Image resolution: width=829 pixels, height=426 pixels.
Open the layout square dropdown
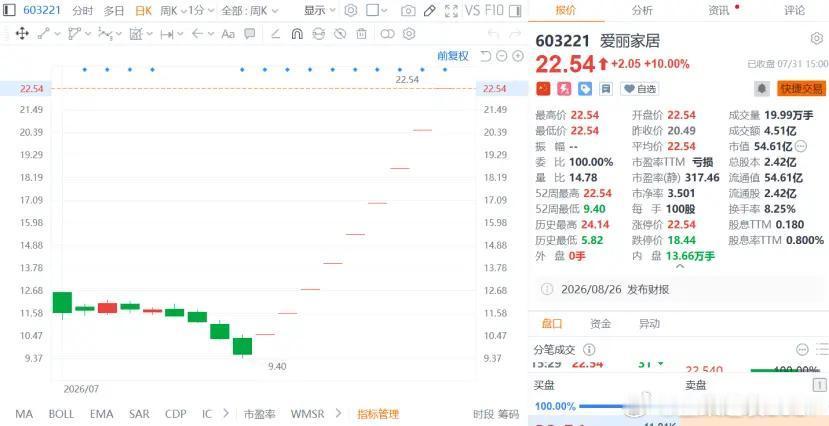[377, 11]
